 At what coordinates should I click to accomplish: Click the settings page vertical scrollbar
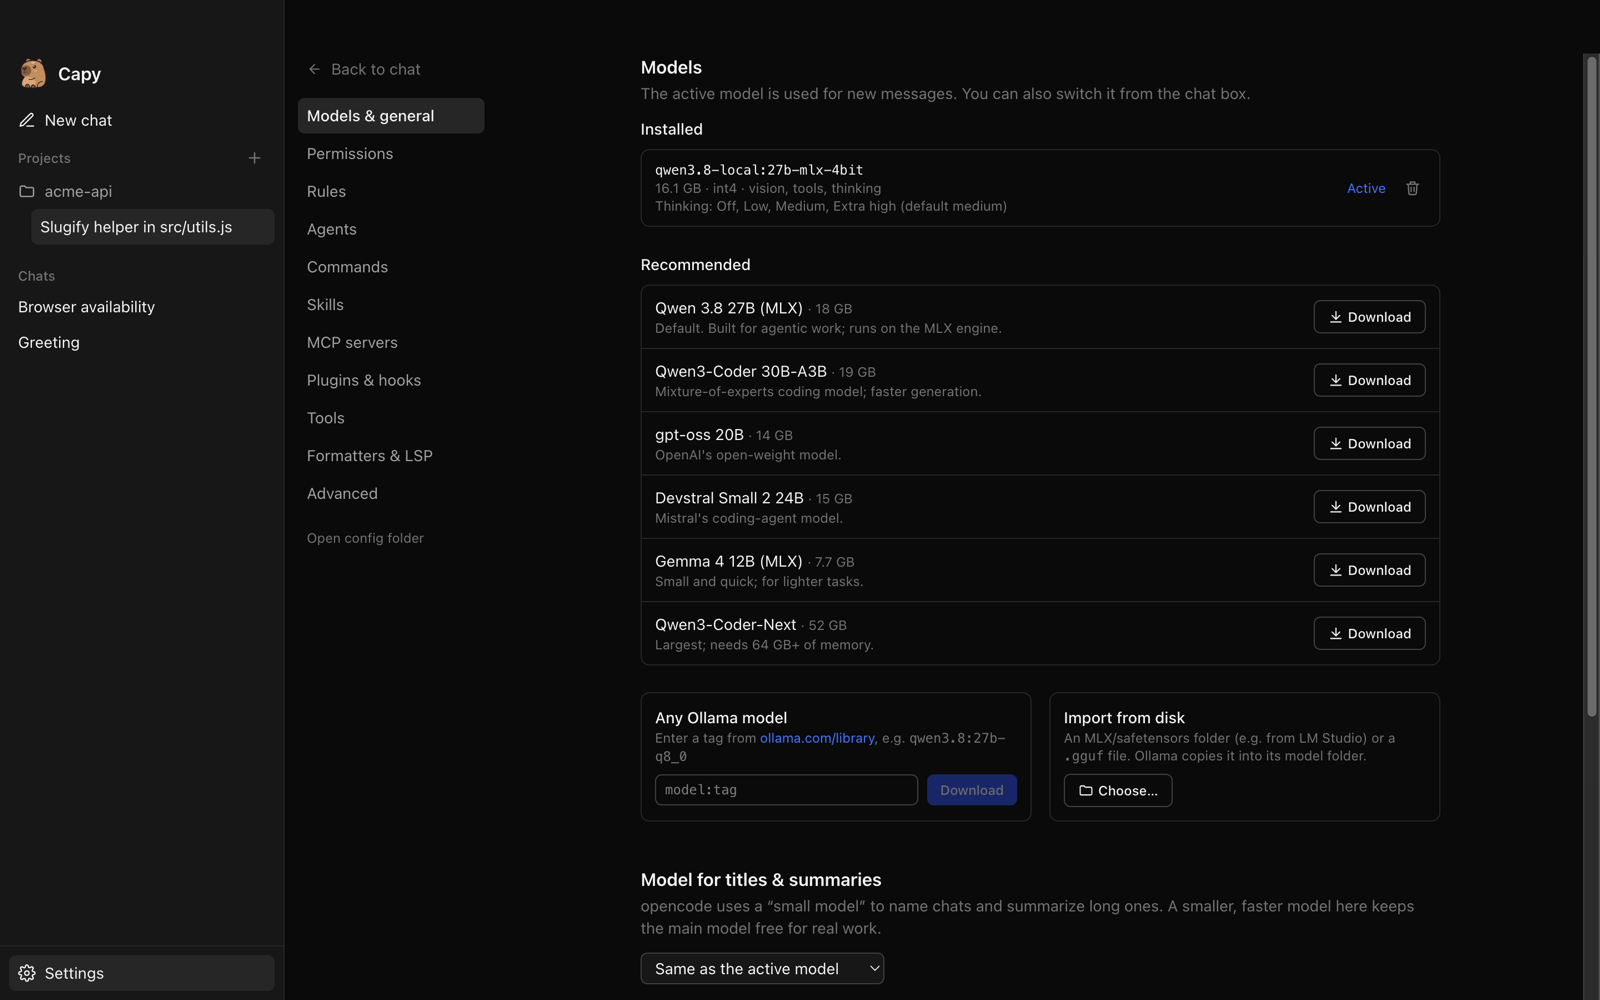coord(1592,385)
